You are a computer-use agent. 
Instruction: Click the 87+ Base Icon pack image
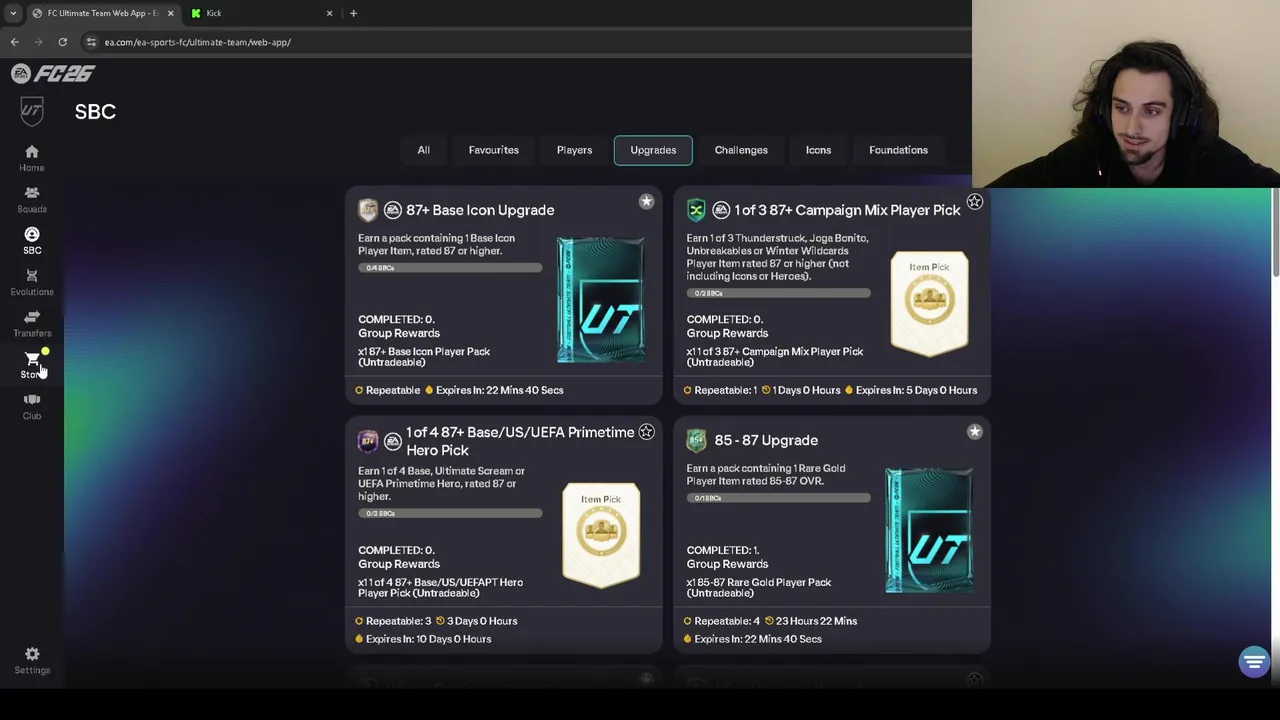[x=600, y=299]
